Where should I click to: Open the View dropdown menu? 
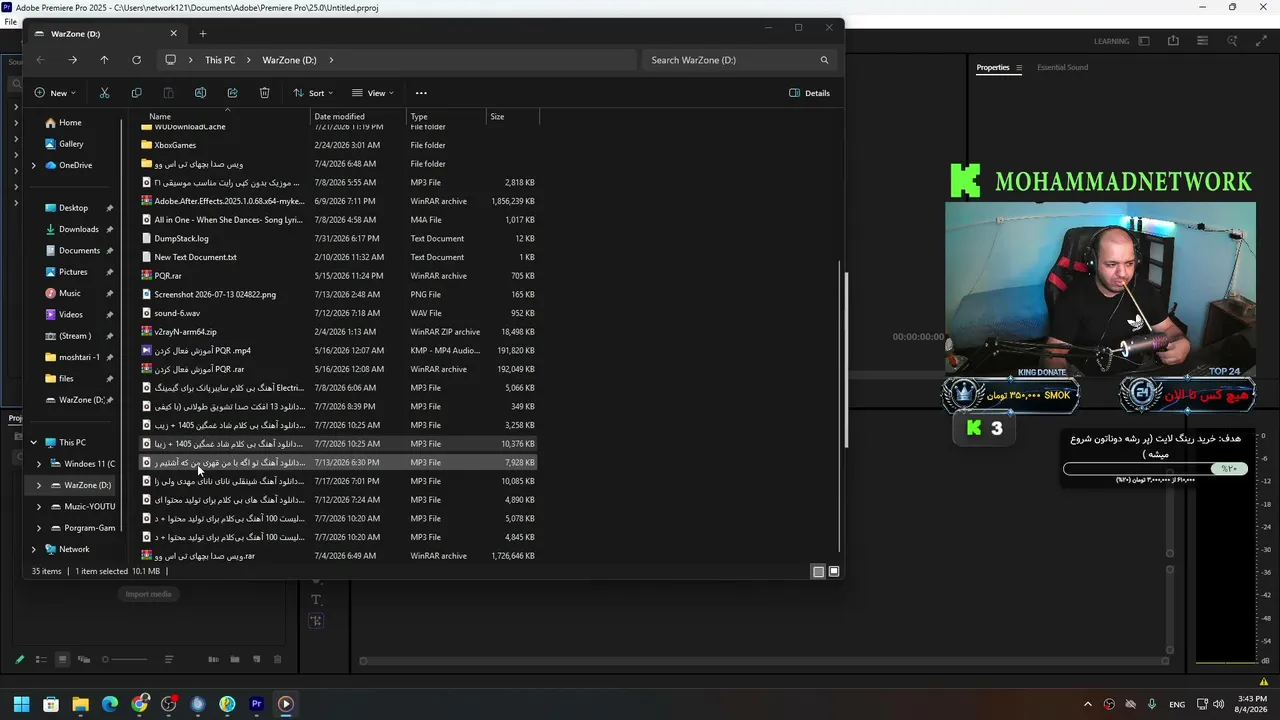[373, 93]
